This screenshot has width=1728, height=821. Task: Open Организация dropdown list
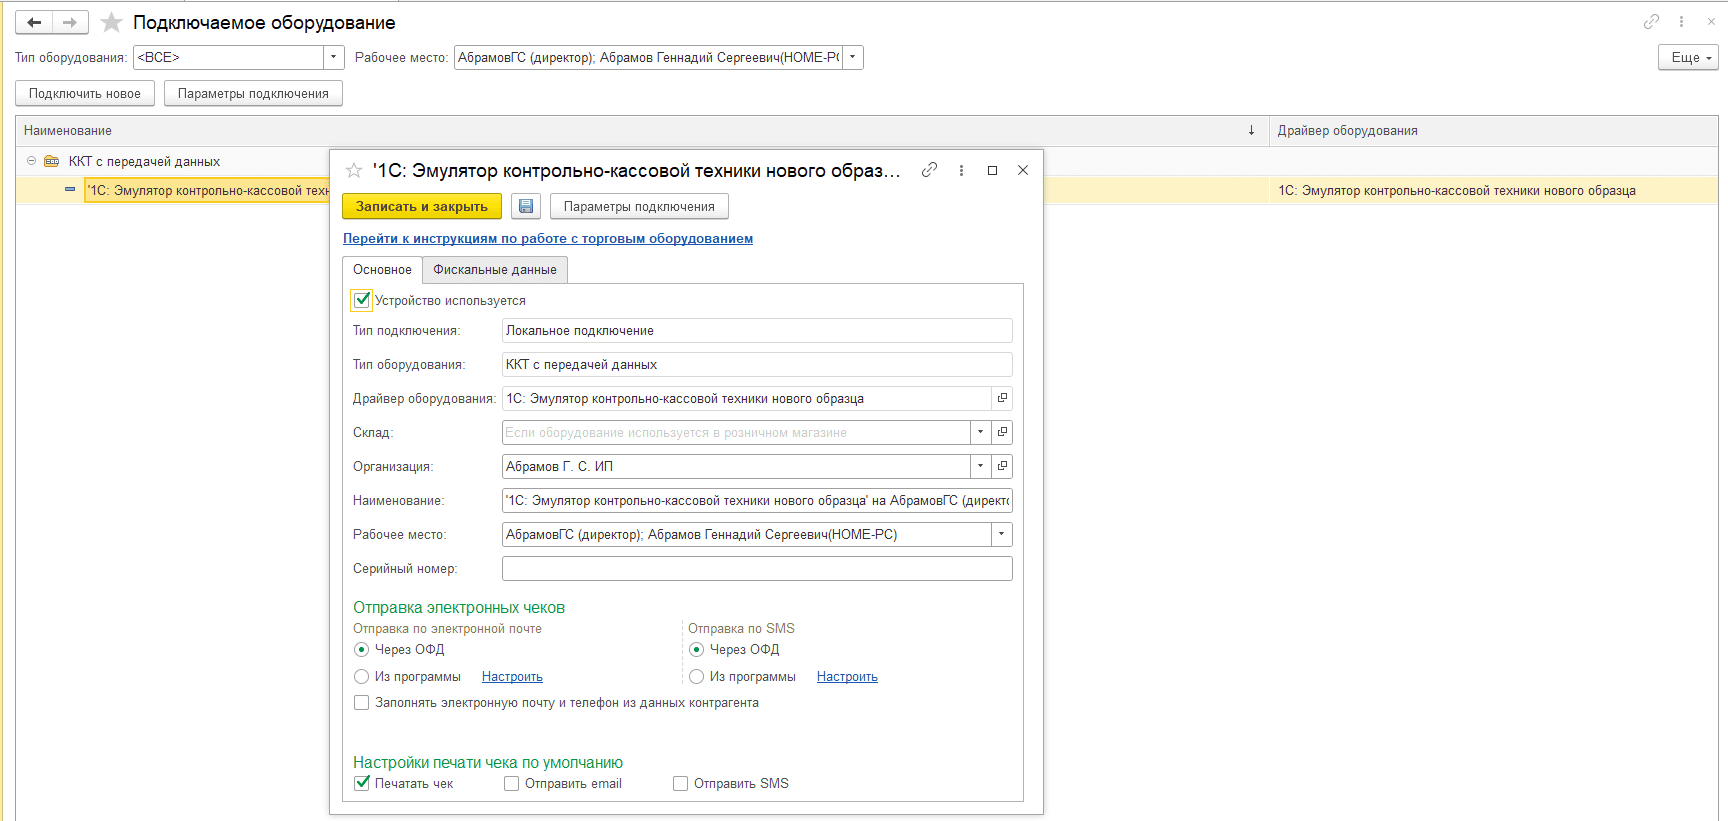(980, 466)
